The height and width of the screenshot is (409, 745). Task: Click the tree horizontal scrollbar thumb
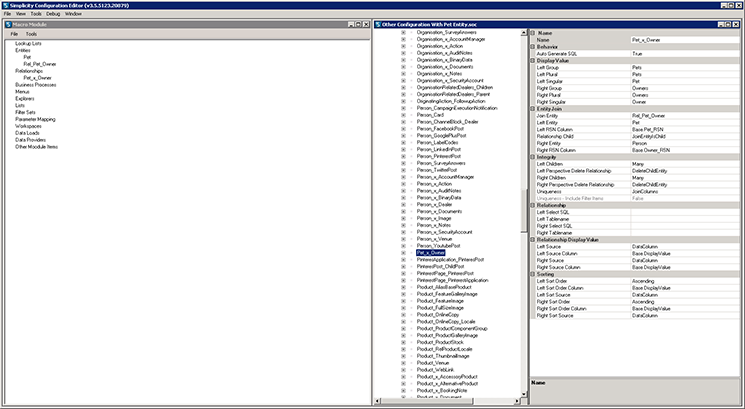pyautogui.click(x=426, y=401)
